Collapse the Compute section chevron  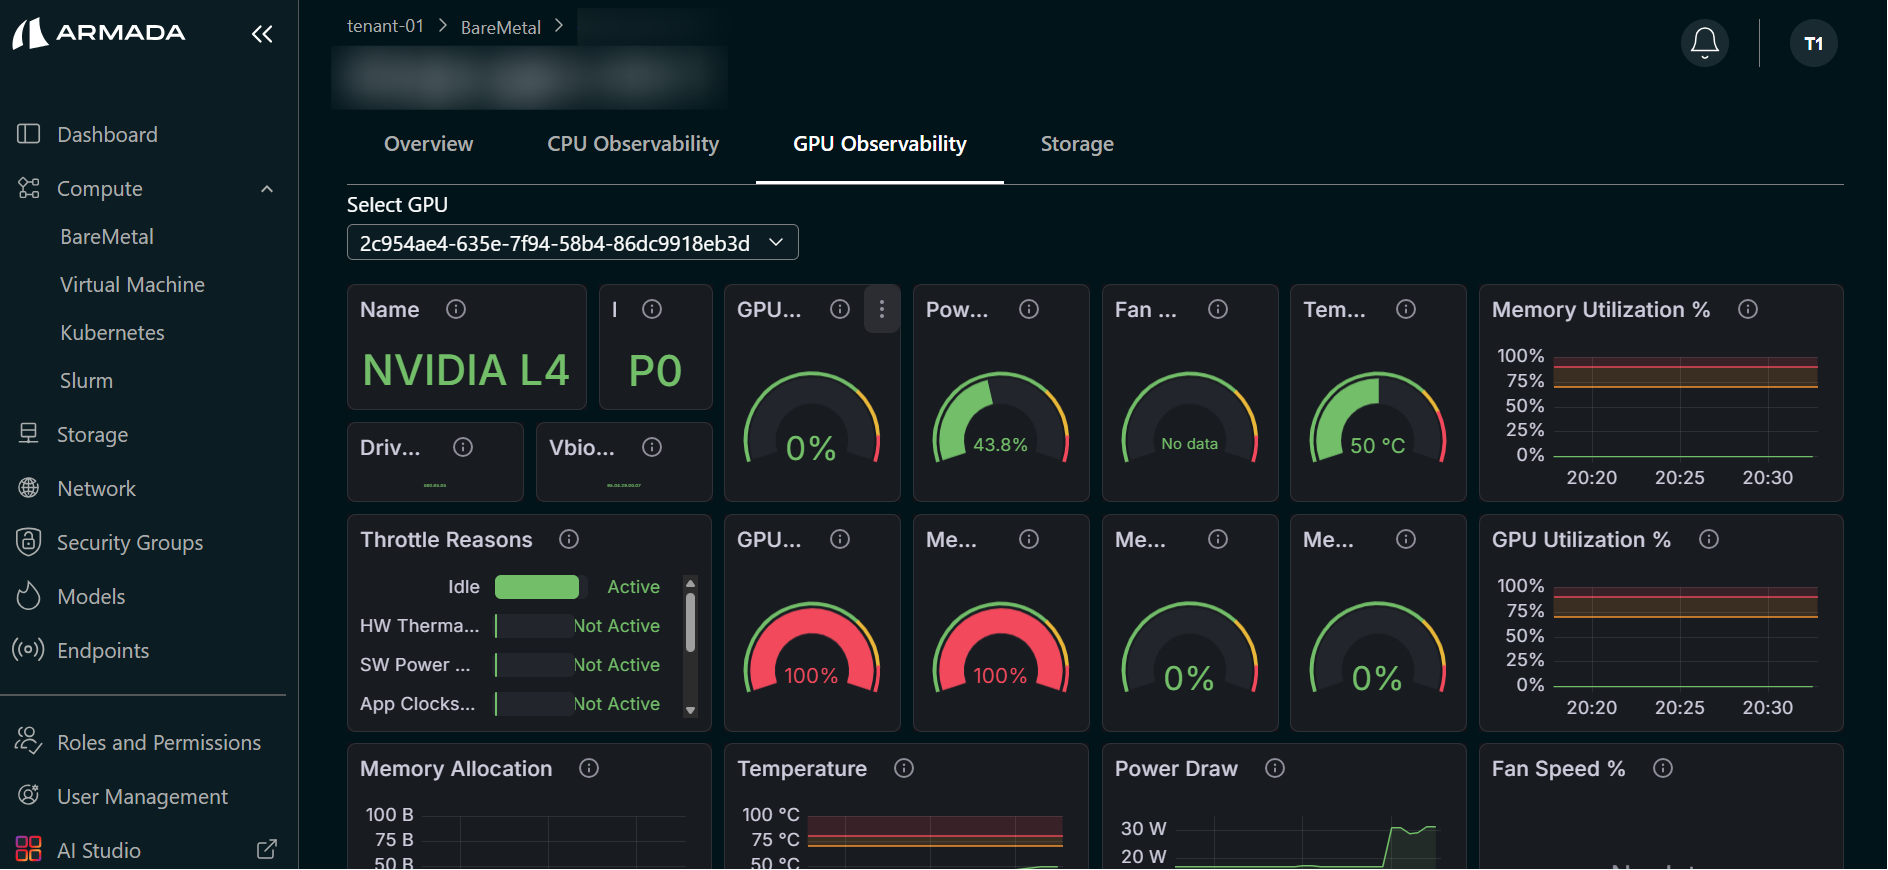267,189
